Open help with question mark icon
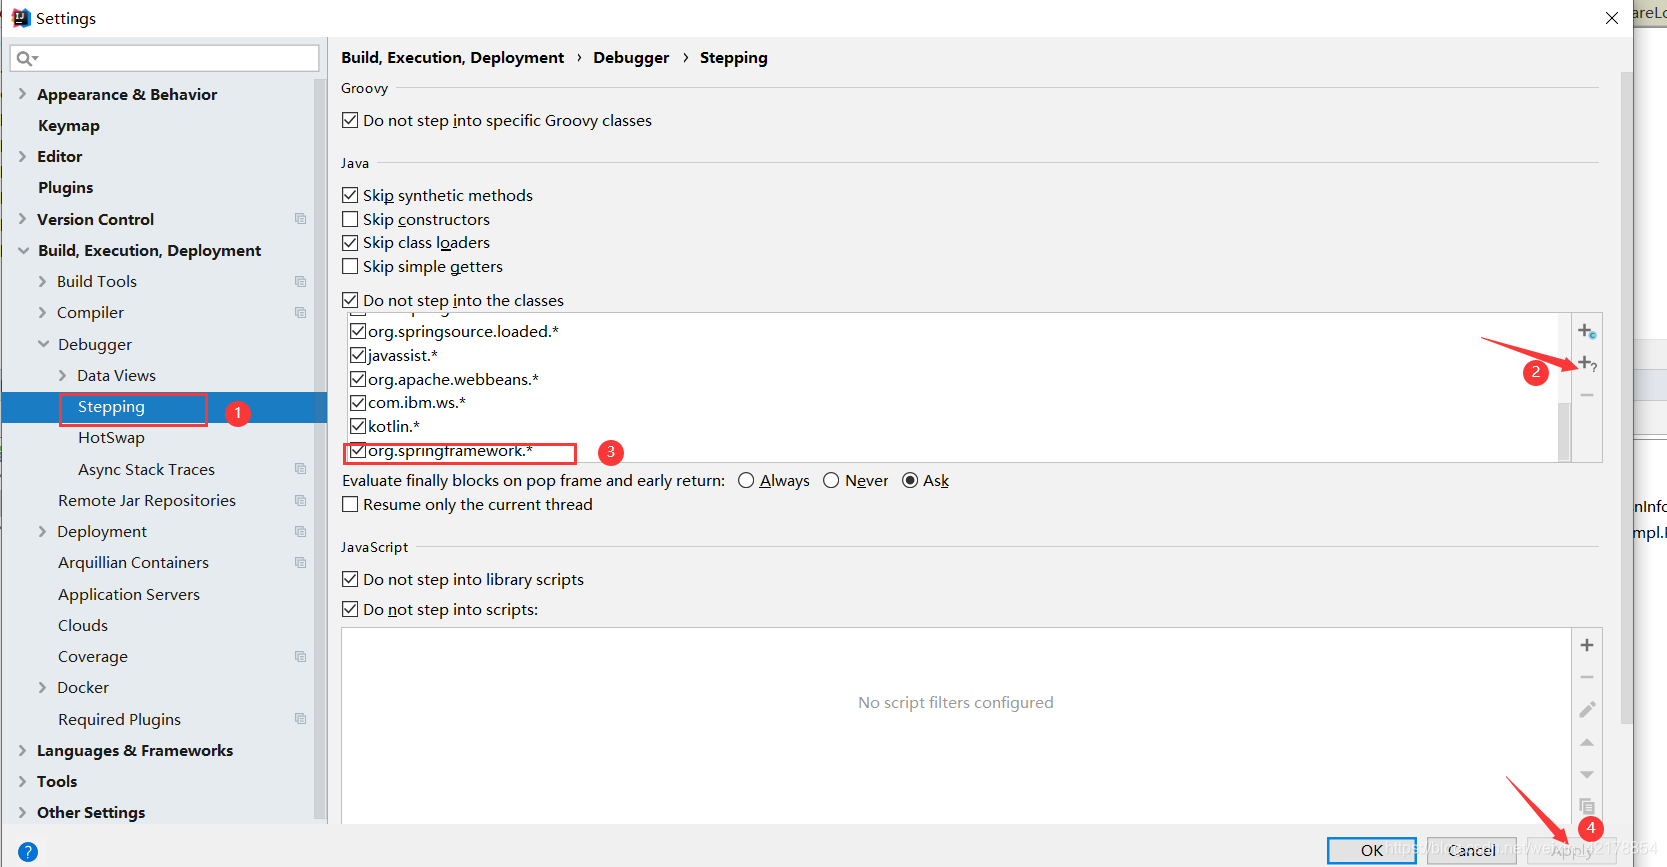The width and height of the screenshot is (1667, 867). pyautogui.click(x=28, y=852)
